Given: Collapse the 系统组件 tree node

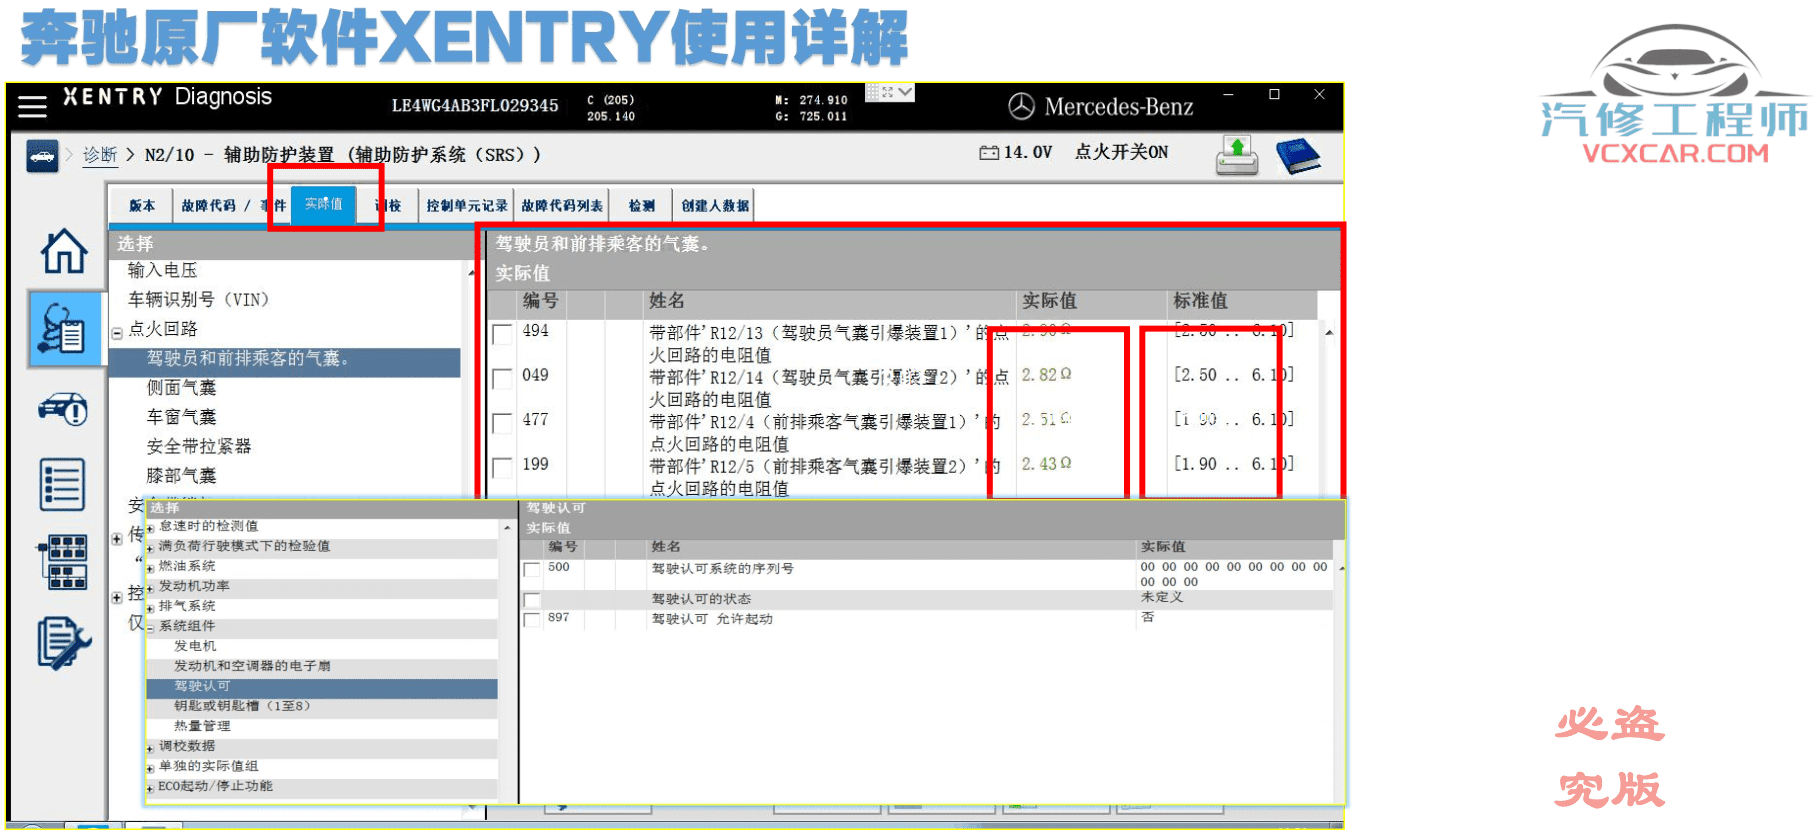Looking at the screenshot, I should click(150, 629).
